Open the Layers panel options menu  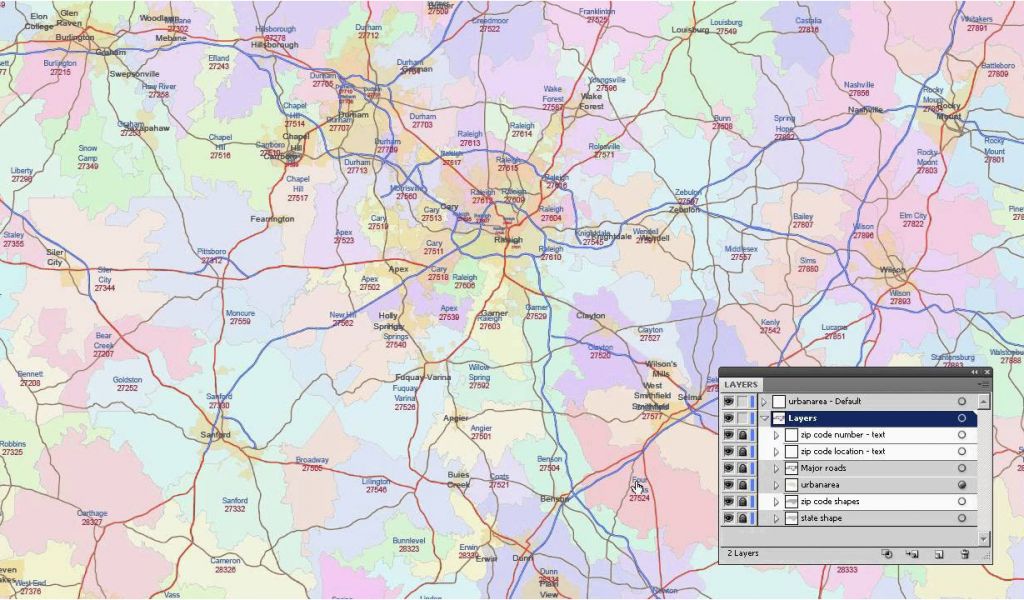pos(984,384)
